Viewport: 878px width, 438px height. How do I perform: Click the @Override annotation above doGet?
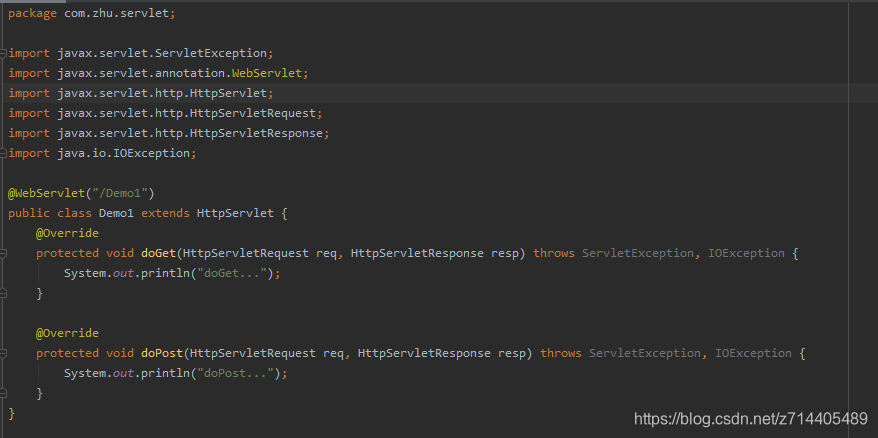pos(68,233)
